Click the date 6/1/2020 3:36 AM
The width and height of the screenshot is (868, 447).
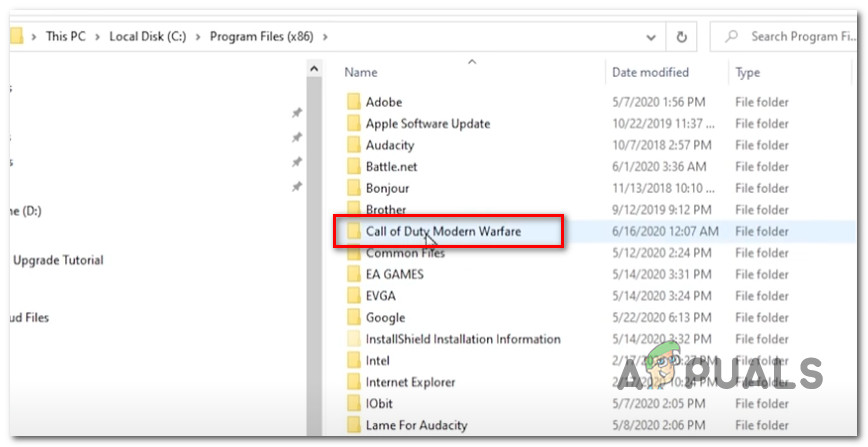(x=659, y=167)
